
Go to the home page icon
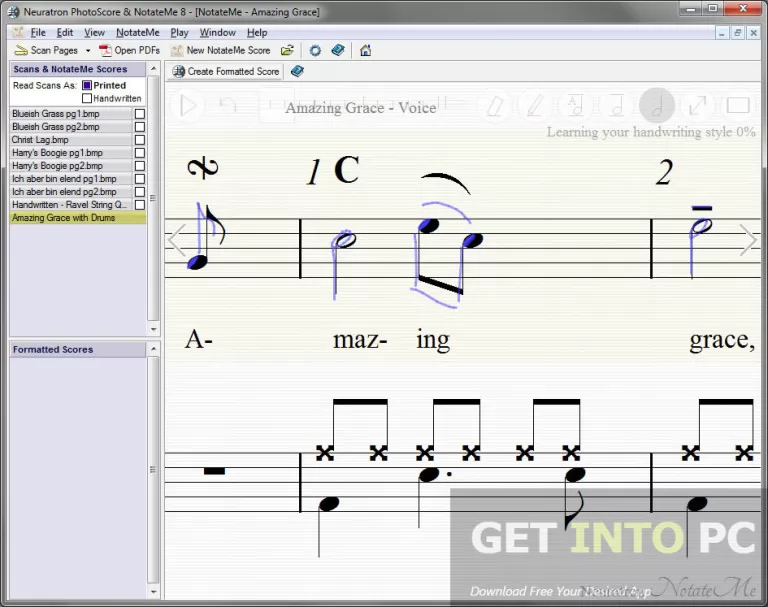click(365, 50)
